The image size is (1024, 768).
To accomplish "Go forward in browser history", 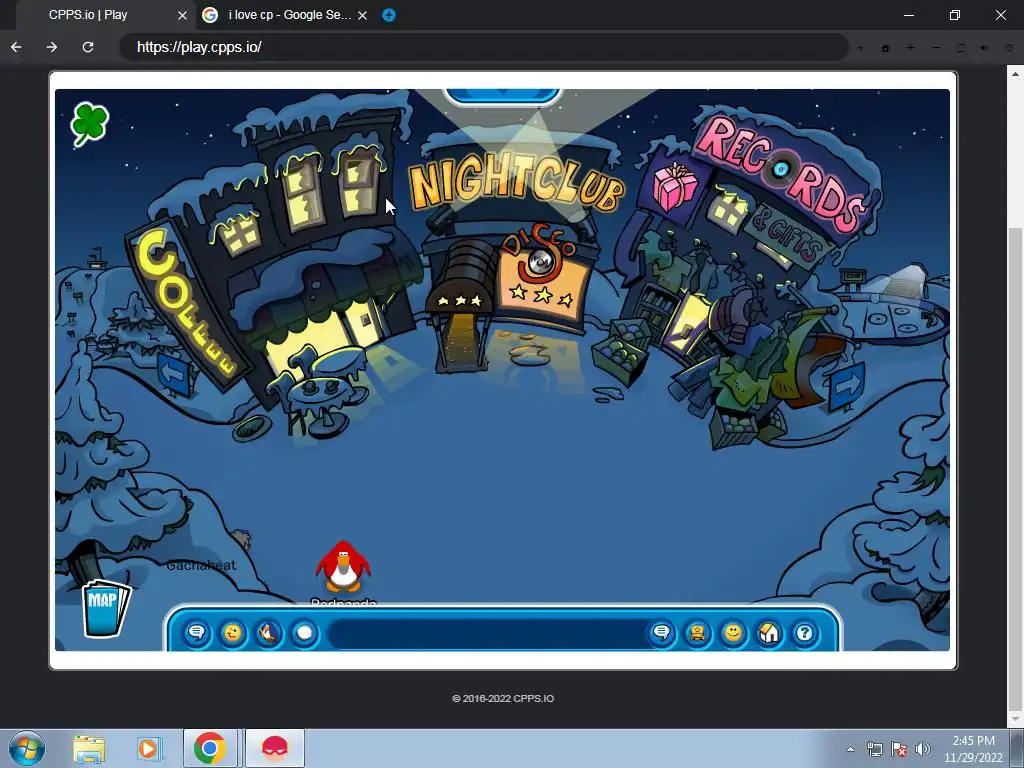I will [52, 47].
